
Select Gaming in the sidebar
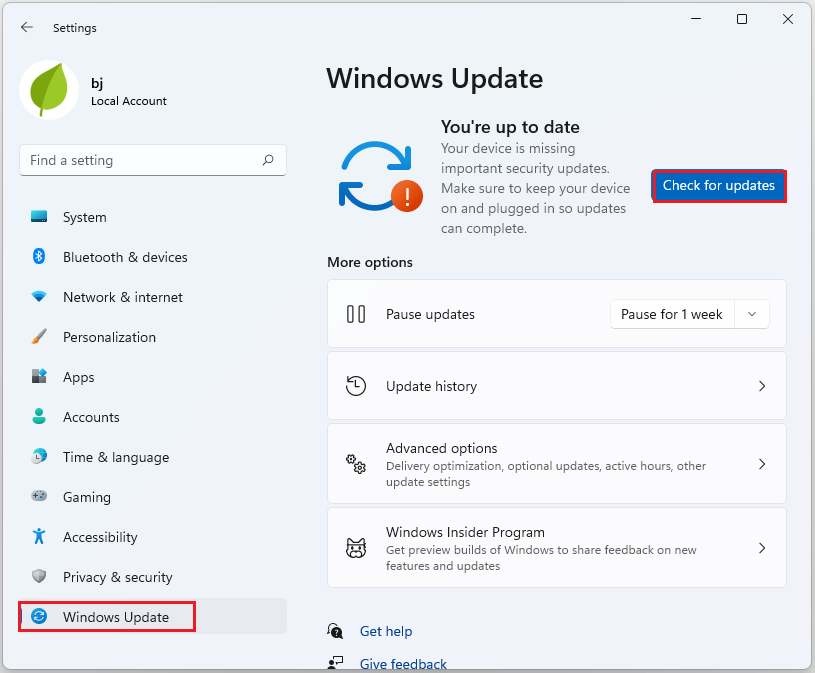pyautogui.click(x=153, y=497)
